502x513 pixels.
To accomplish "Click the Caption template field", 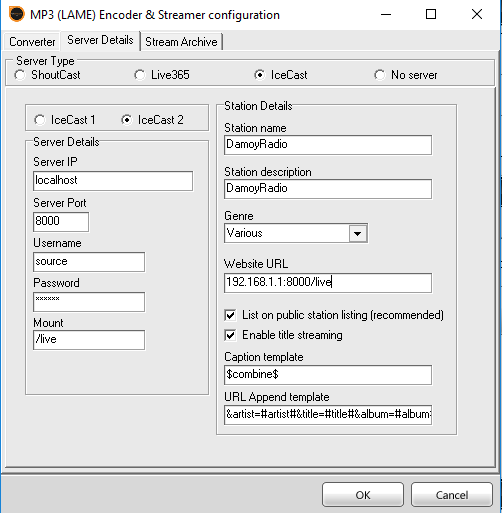I will pos(328,375).
